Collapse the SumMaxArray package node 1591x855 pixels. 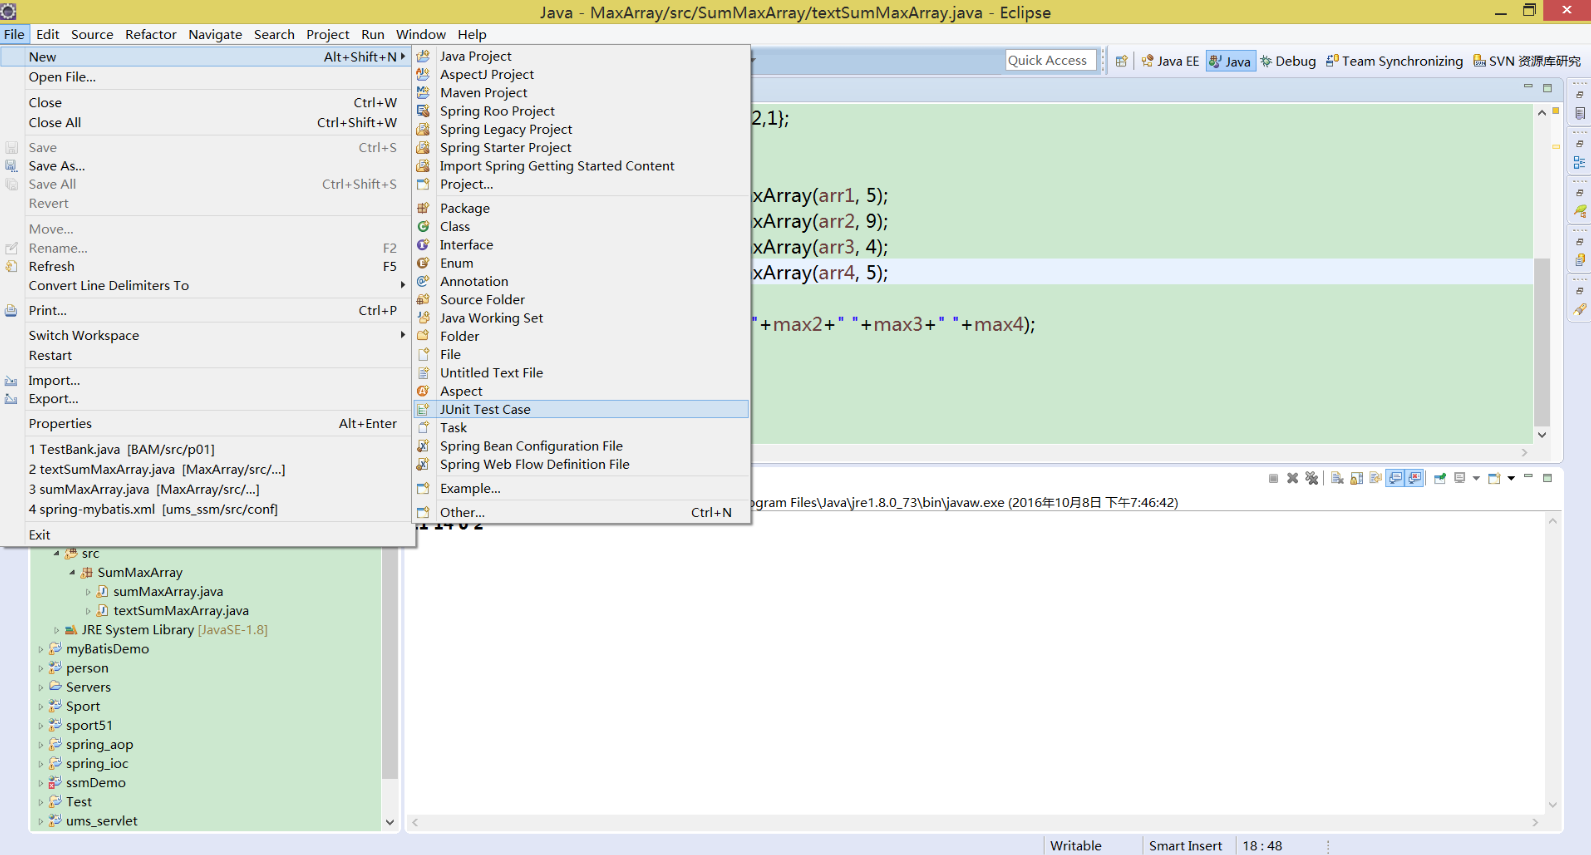click(x=72, y=573)
